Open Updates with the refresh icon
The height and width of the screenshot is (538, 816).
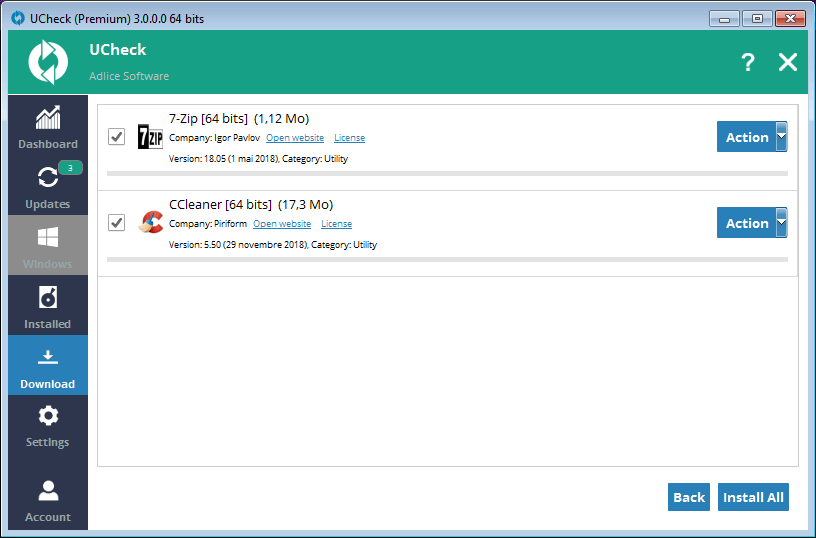coord(47,177)
